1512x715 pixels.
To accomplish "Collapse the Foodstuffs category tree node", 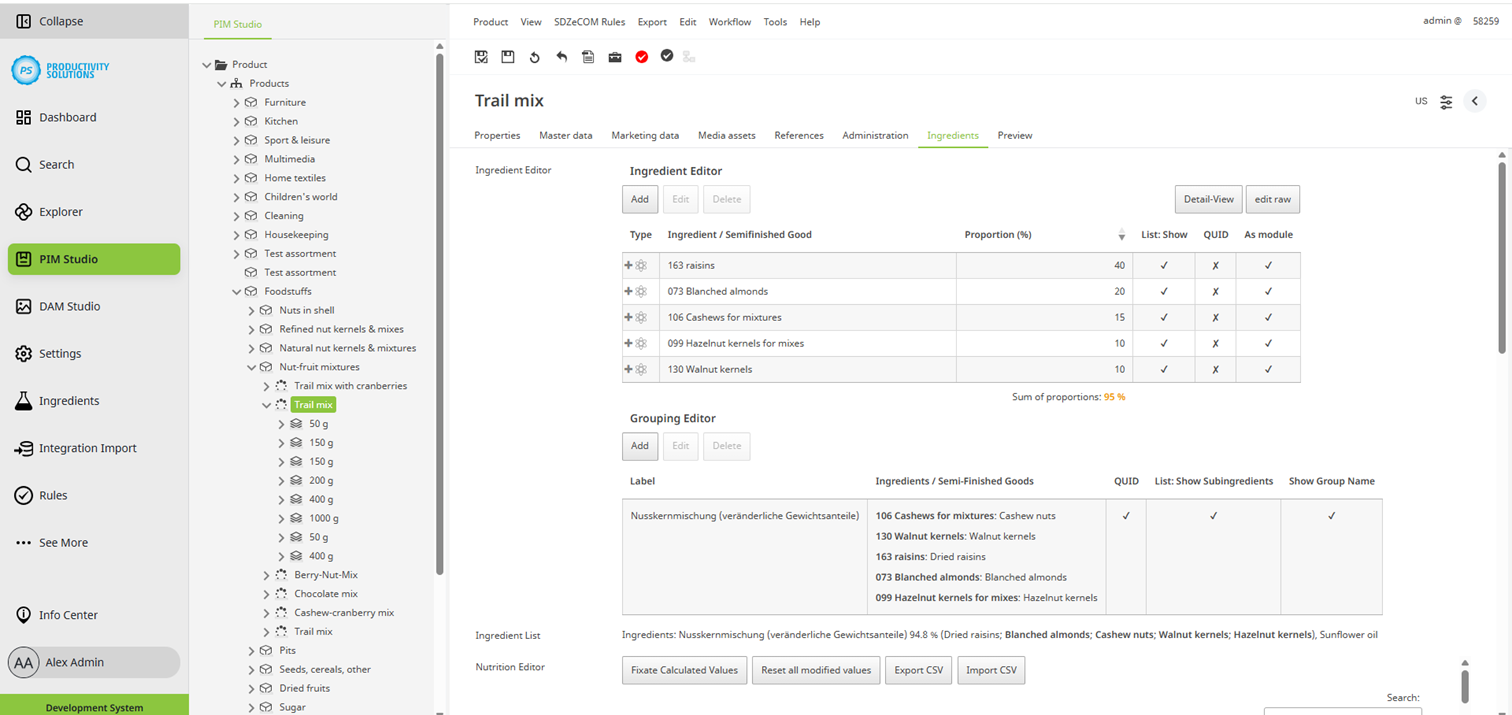I will [x=238, y=291].
